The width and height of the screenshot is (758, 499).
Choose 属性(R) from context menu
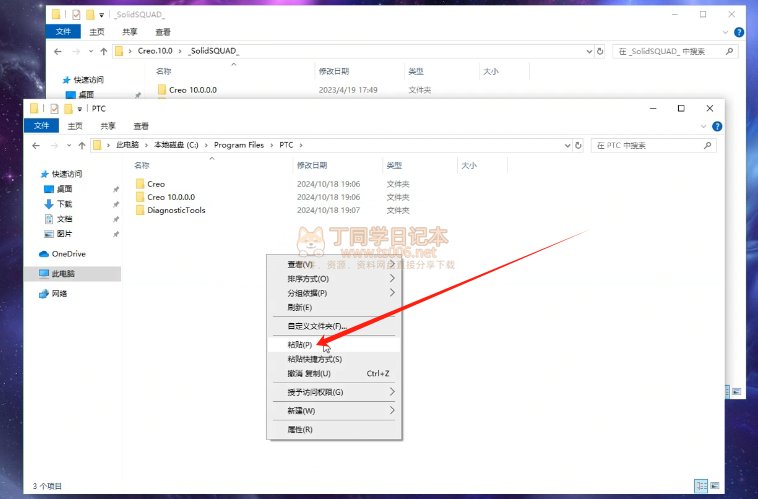tap(334, 429)
